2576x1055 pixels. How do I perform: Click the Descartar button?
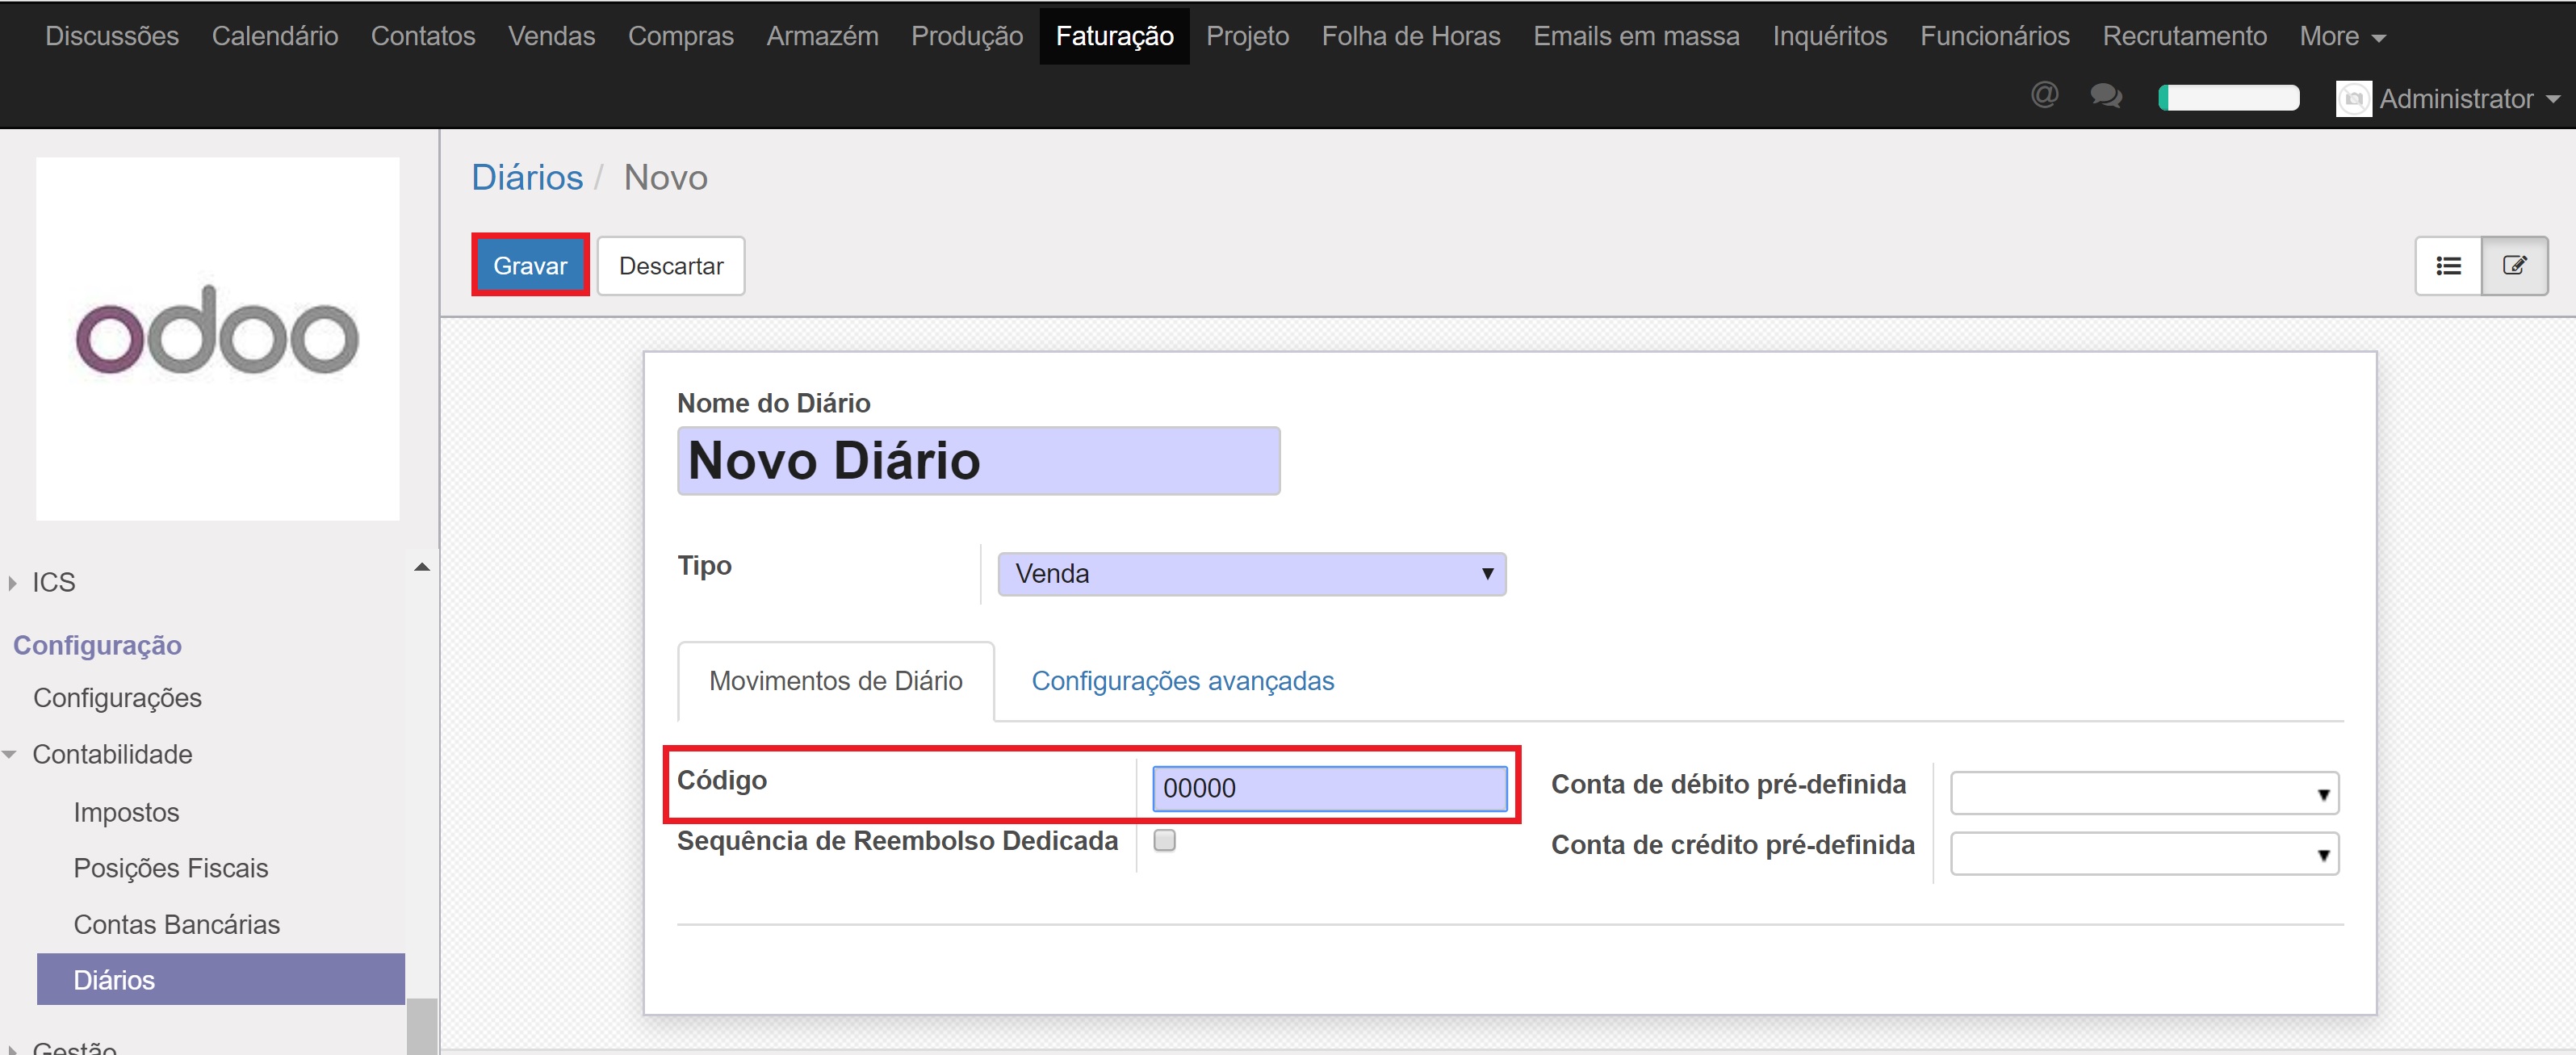tap(670, 266)
